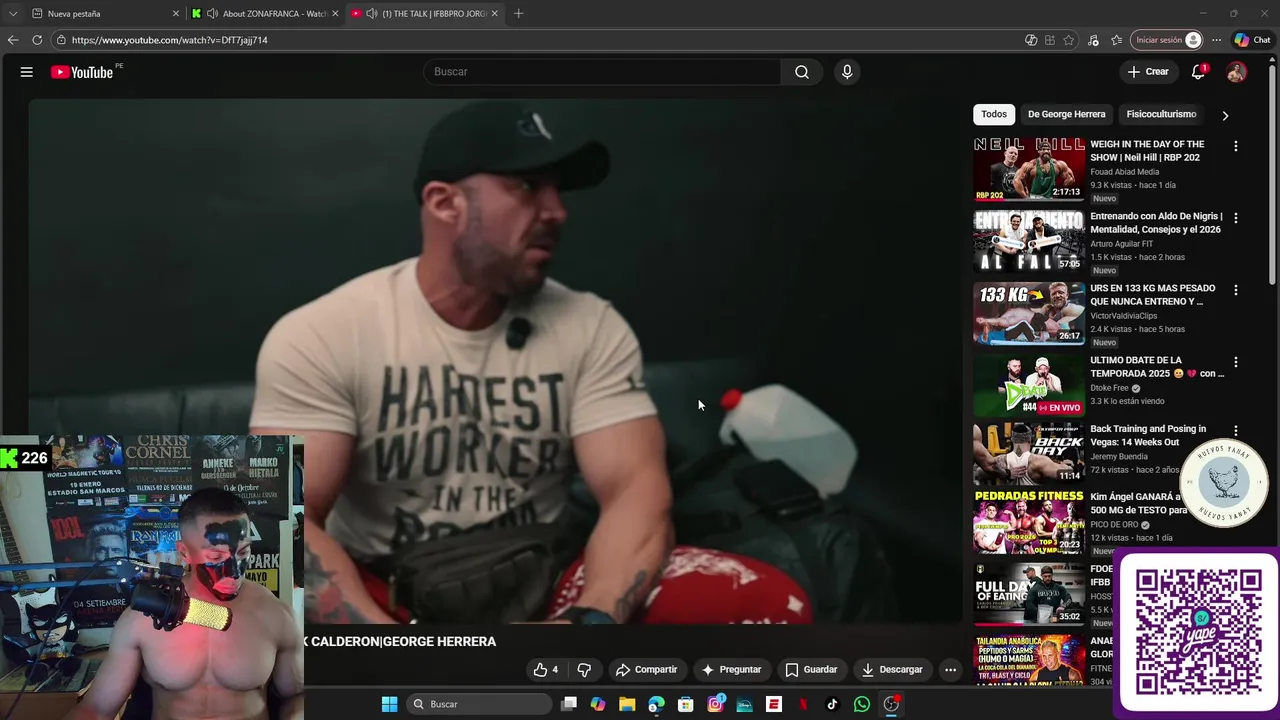Click the Preguntar button
Viewport: 1280px width, 720px height.
(x=731, y=670)
